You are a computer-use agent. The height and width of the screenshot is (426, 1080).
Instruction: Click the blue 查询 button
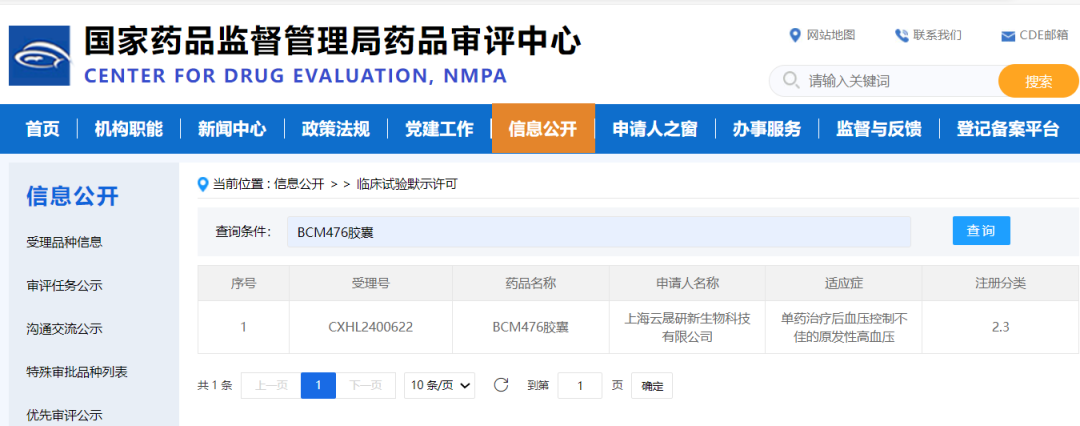click(x=981, y=231)
